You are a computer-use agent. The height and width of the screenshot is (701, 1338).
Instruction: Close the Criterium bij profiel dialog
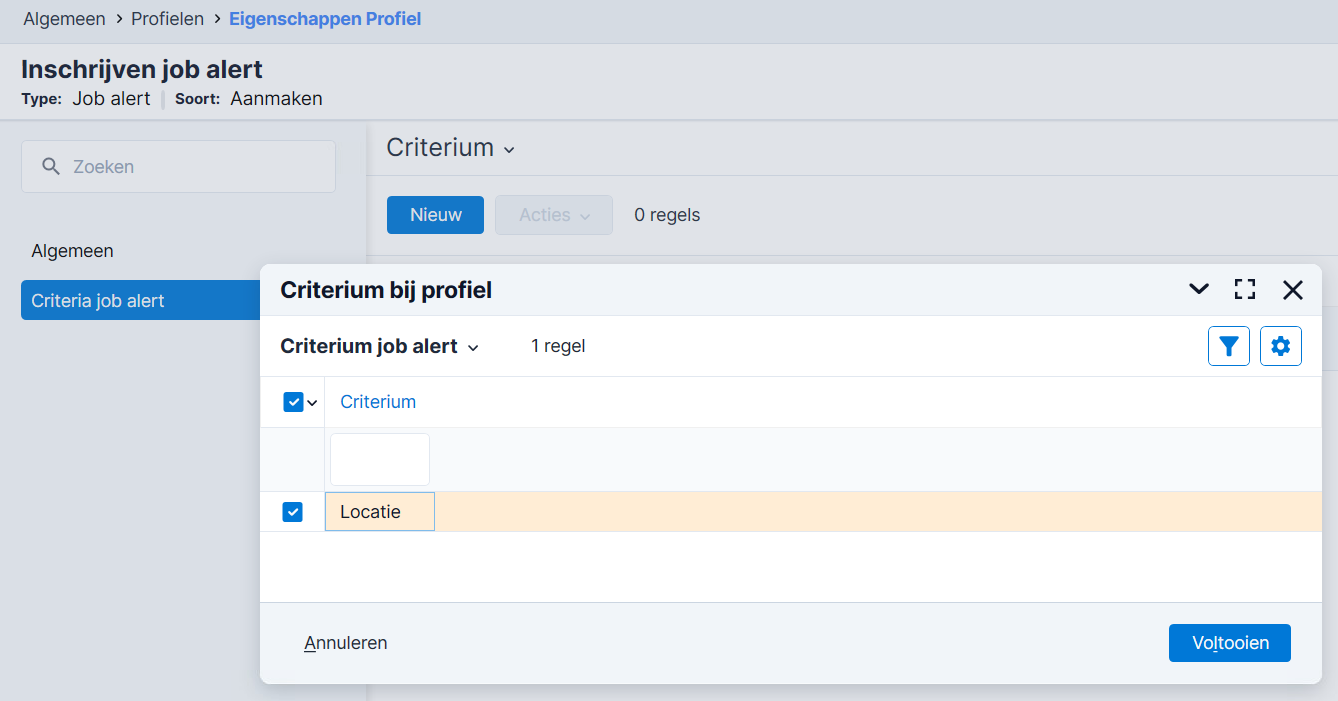click(1293, 290)
